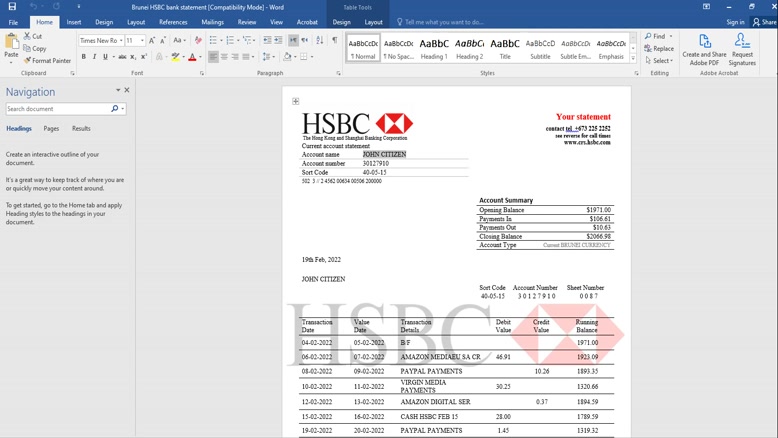
Task: Click the table move handle icon
Action: pos(296,101)
